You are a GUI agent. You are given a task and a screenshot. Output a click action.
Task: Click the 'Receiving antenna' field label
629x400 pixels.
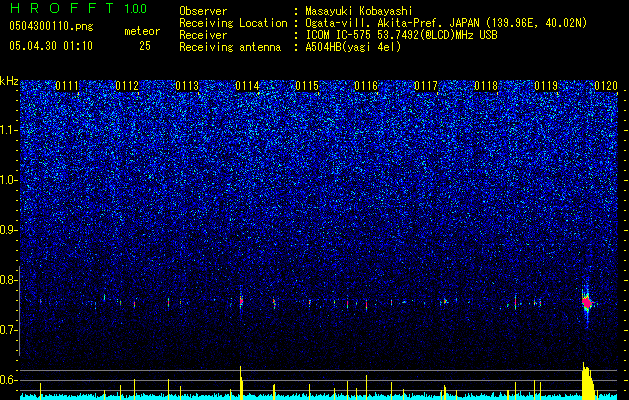[230, 47]
